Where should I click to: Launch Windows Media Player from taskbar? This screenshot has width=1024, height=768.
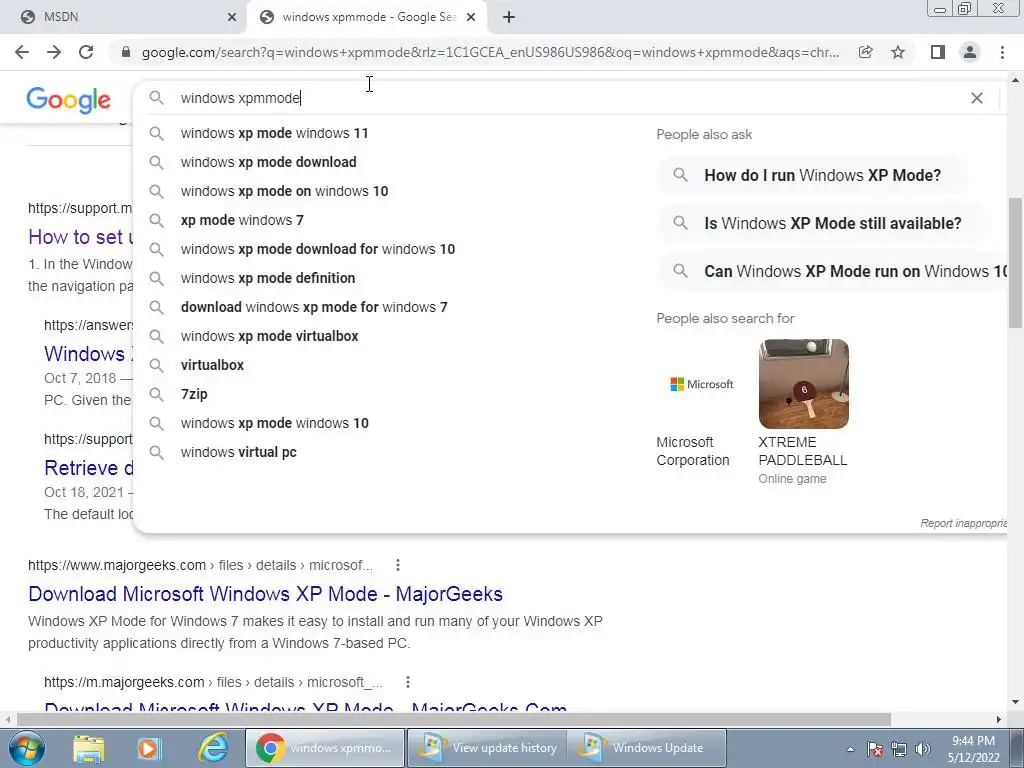point(149,748)
